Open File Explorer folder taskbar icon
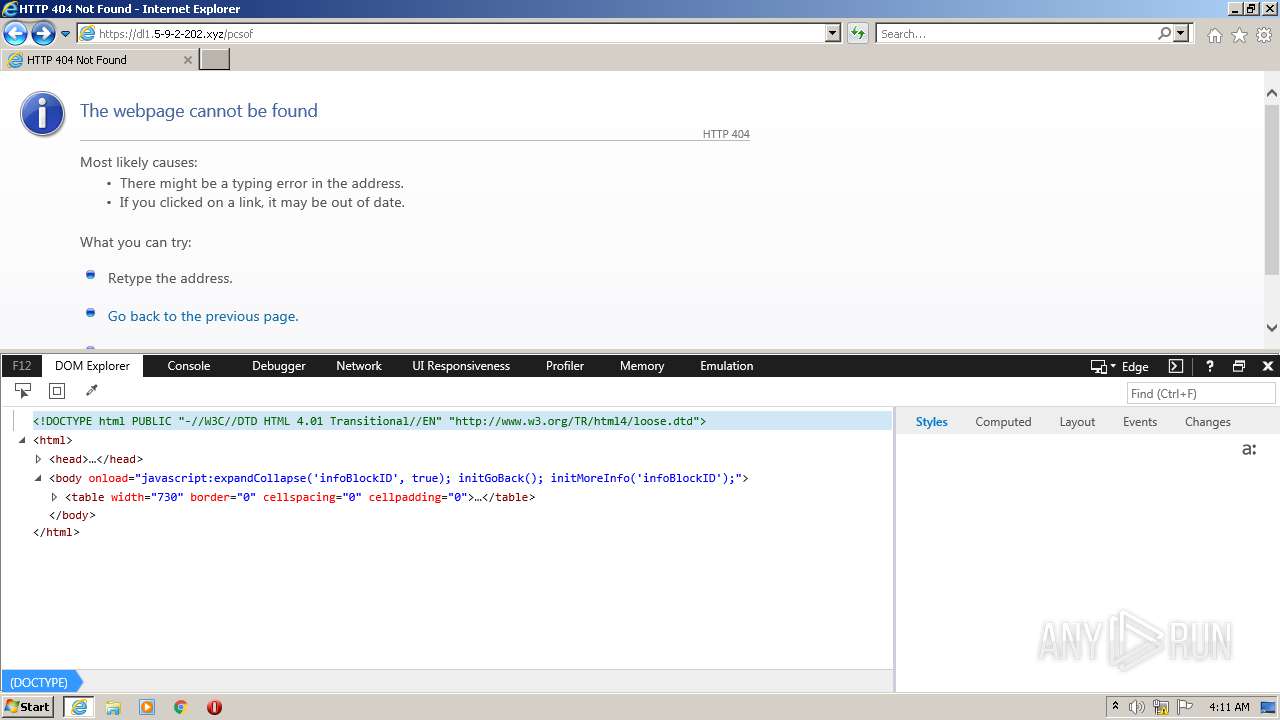The width and height of the screenshot is (1280, 720). [x=113, y=707]
